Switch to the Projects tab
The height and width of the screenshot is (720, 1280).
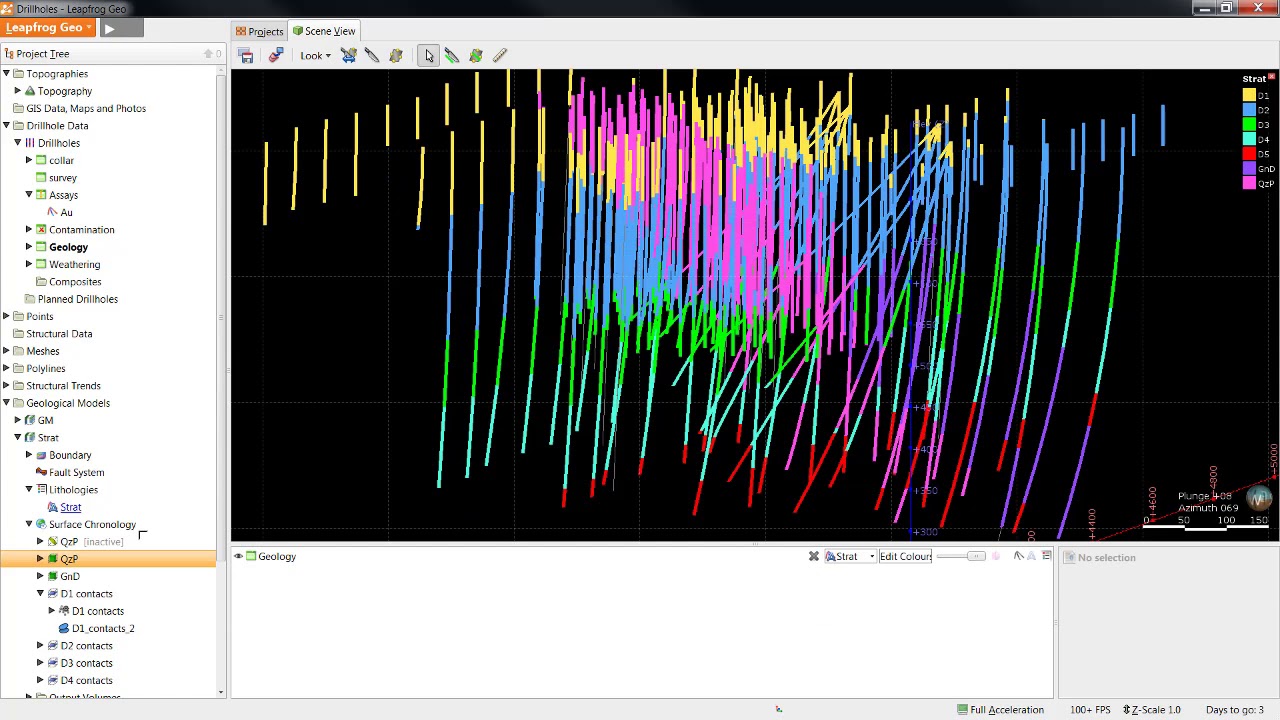click(x=259, y=31)
